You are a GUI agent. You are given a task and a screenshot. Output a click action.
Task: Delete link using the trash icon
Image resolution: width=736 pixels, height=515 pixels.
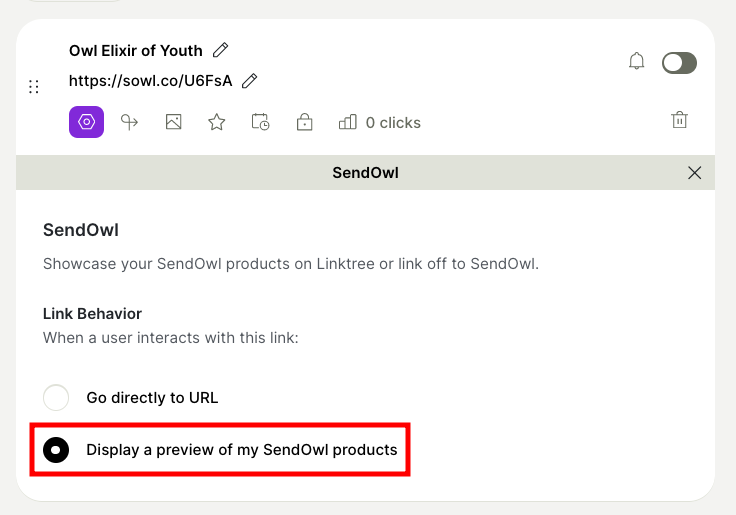tap(679, 120)
